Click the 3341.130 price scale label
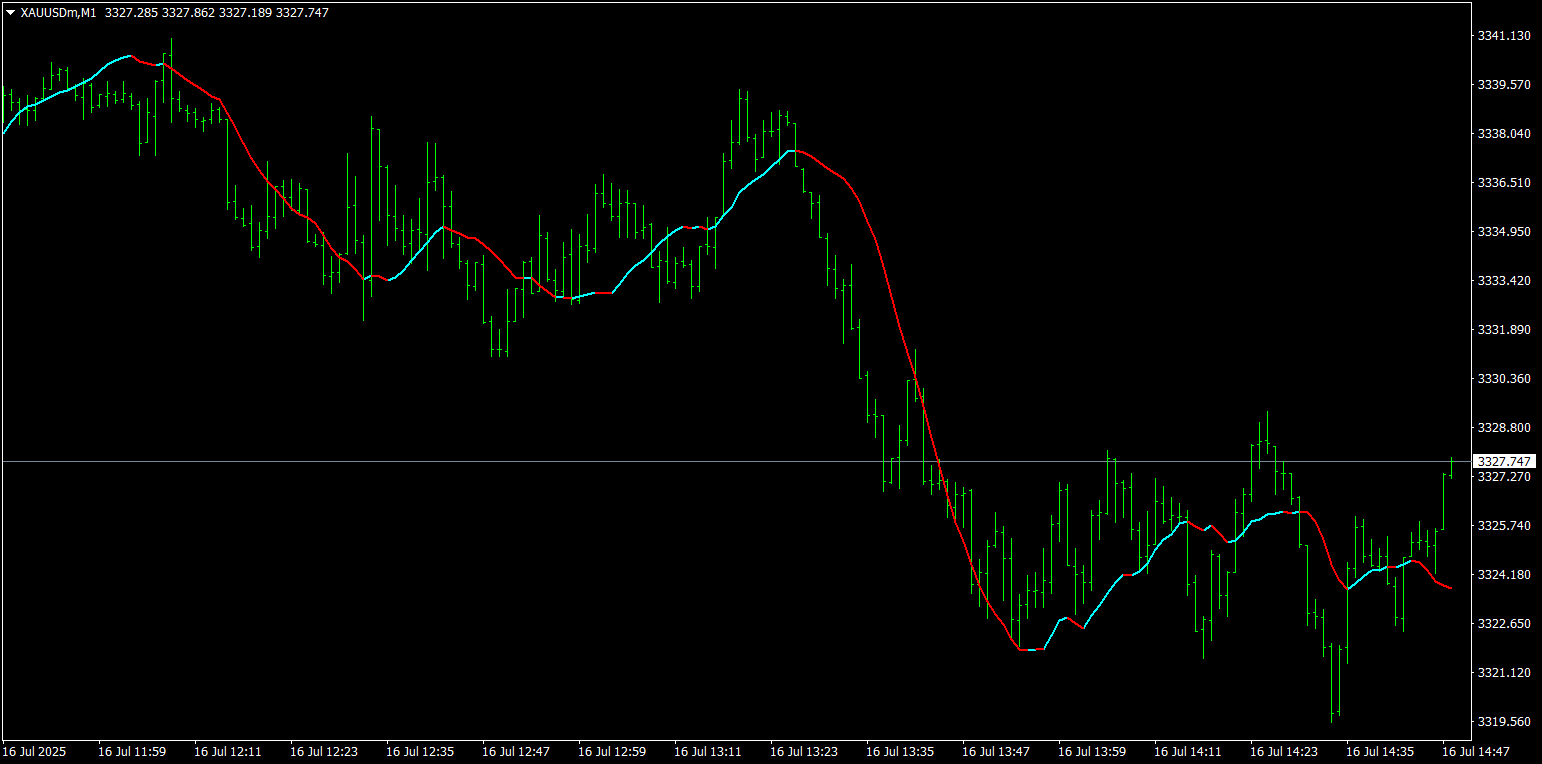This screenshot has height=764, width=1542. 1504,36
